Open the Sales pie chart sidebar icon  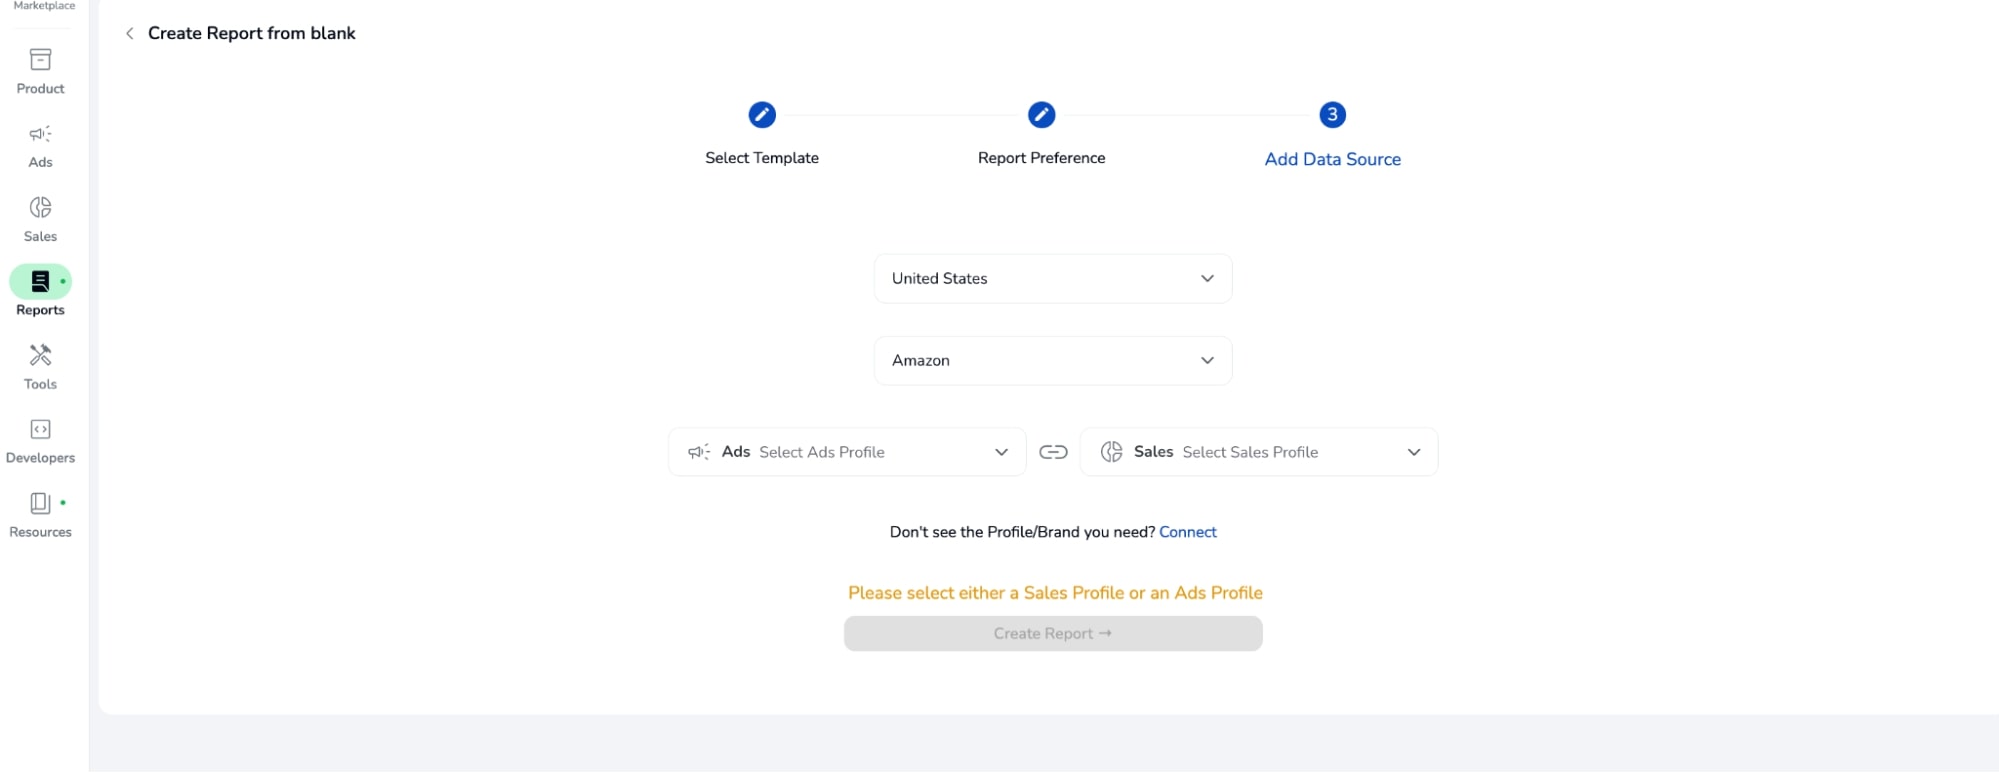point(40,207)
